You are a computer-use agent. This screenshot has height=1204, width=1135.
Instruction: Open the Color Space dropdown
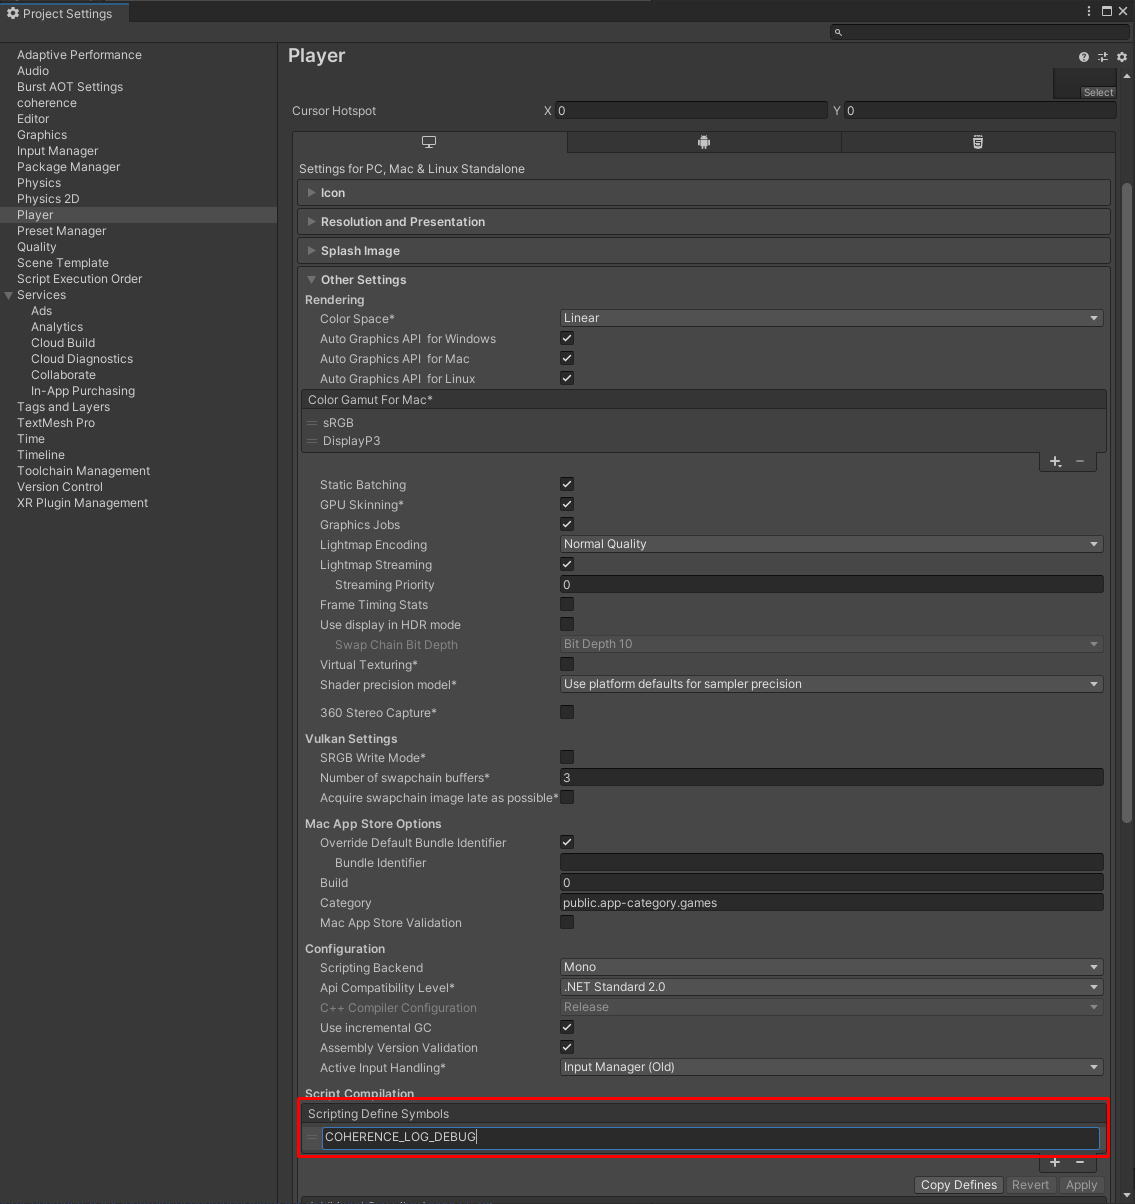point(831,318)
